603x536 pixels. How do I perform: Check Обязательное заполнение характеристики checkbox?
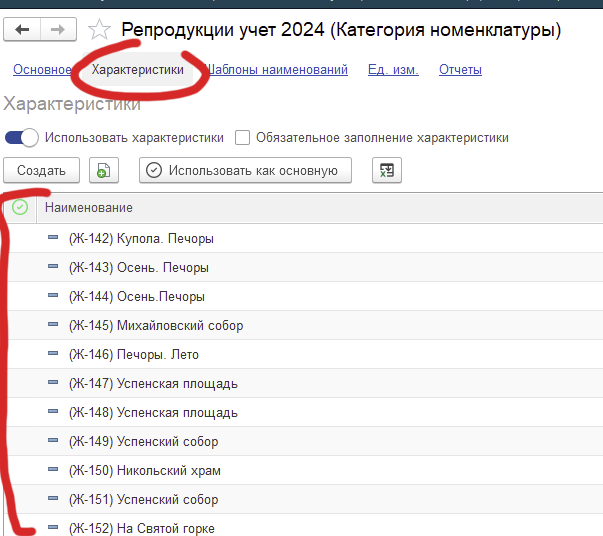point(243,138)
